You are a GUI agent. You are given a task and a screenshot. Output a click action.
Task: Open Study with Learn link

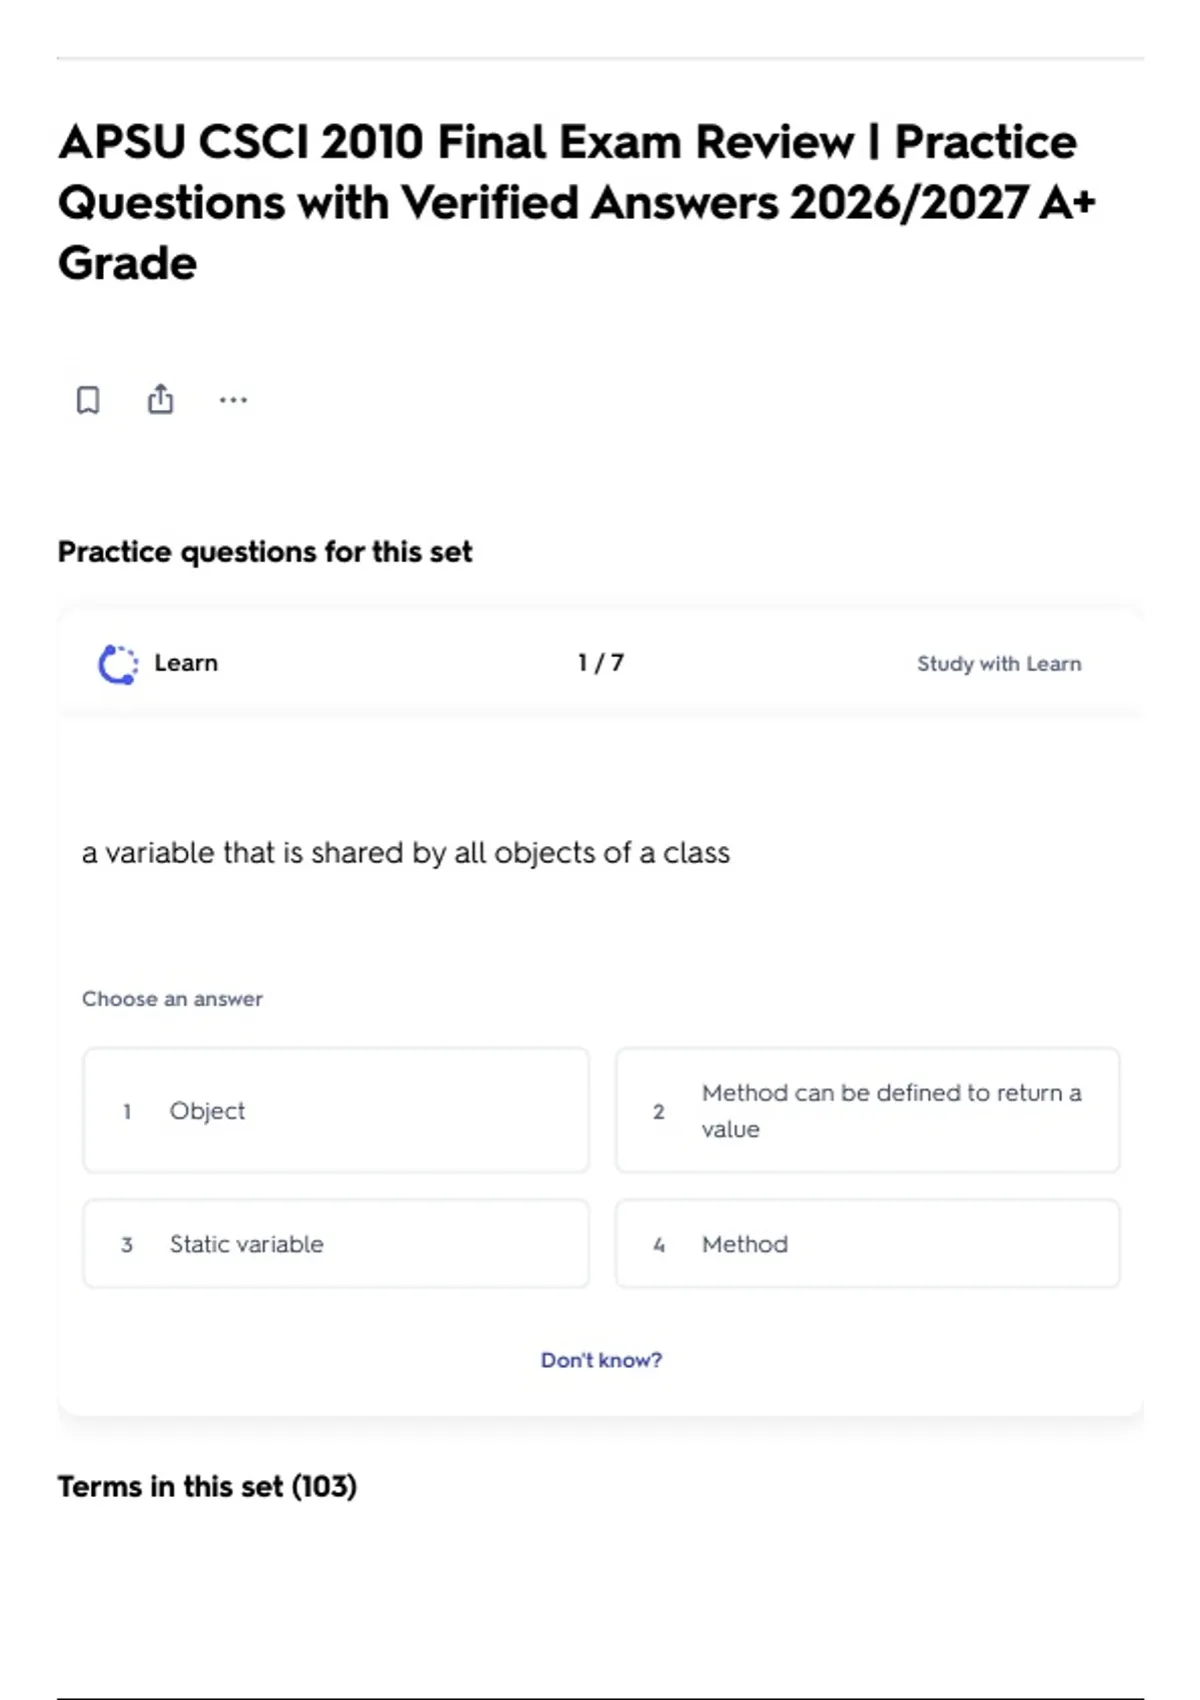click(x=999, y=664)
